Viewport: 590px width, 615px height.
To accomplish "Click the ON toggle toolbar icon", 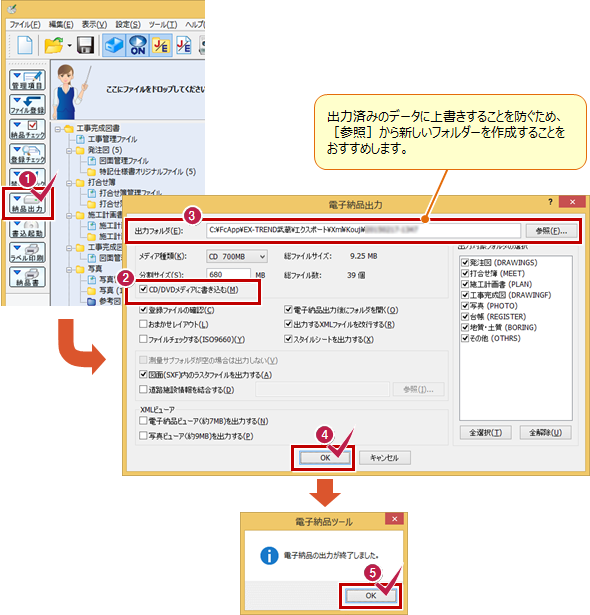I will pyautogui.click(x=138, y=45).
